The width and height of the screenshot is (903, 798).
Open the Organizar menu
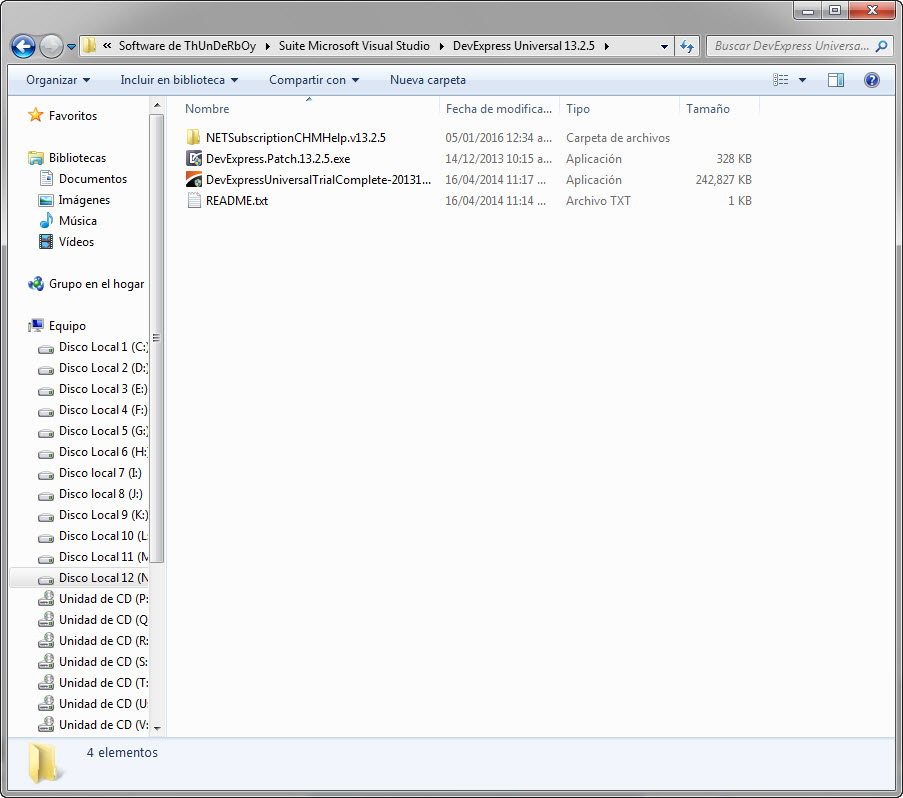coord(58,80)
